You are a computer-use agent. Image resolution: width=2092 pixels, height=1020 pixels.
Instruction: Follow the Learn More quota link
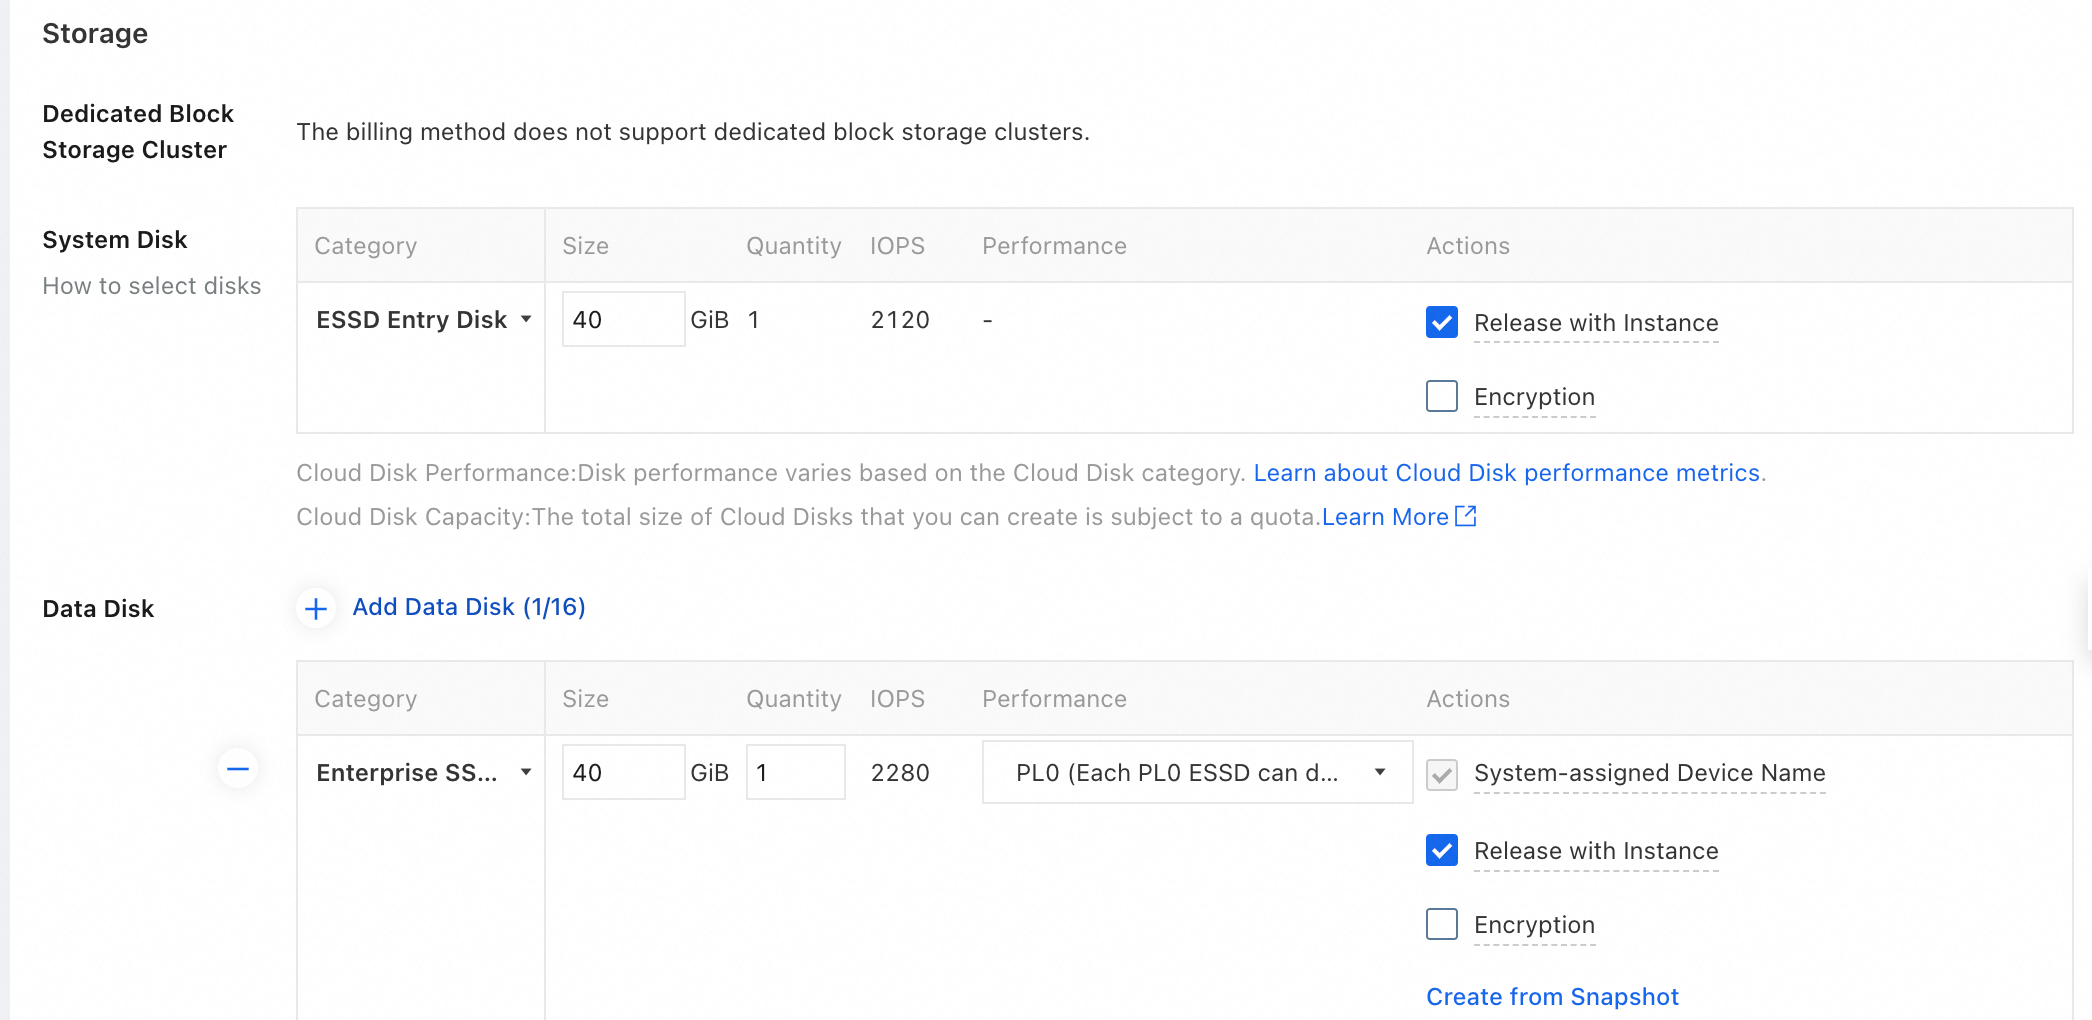(x=1385, y=517)
